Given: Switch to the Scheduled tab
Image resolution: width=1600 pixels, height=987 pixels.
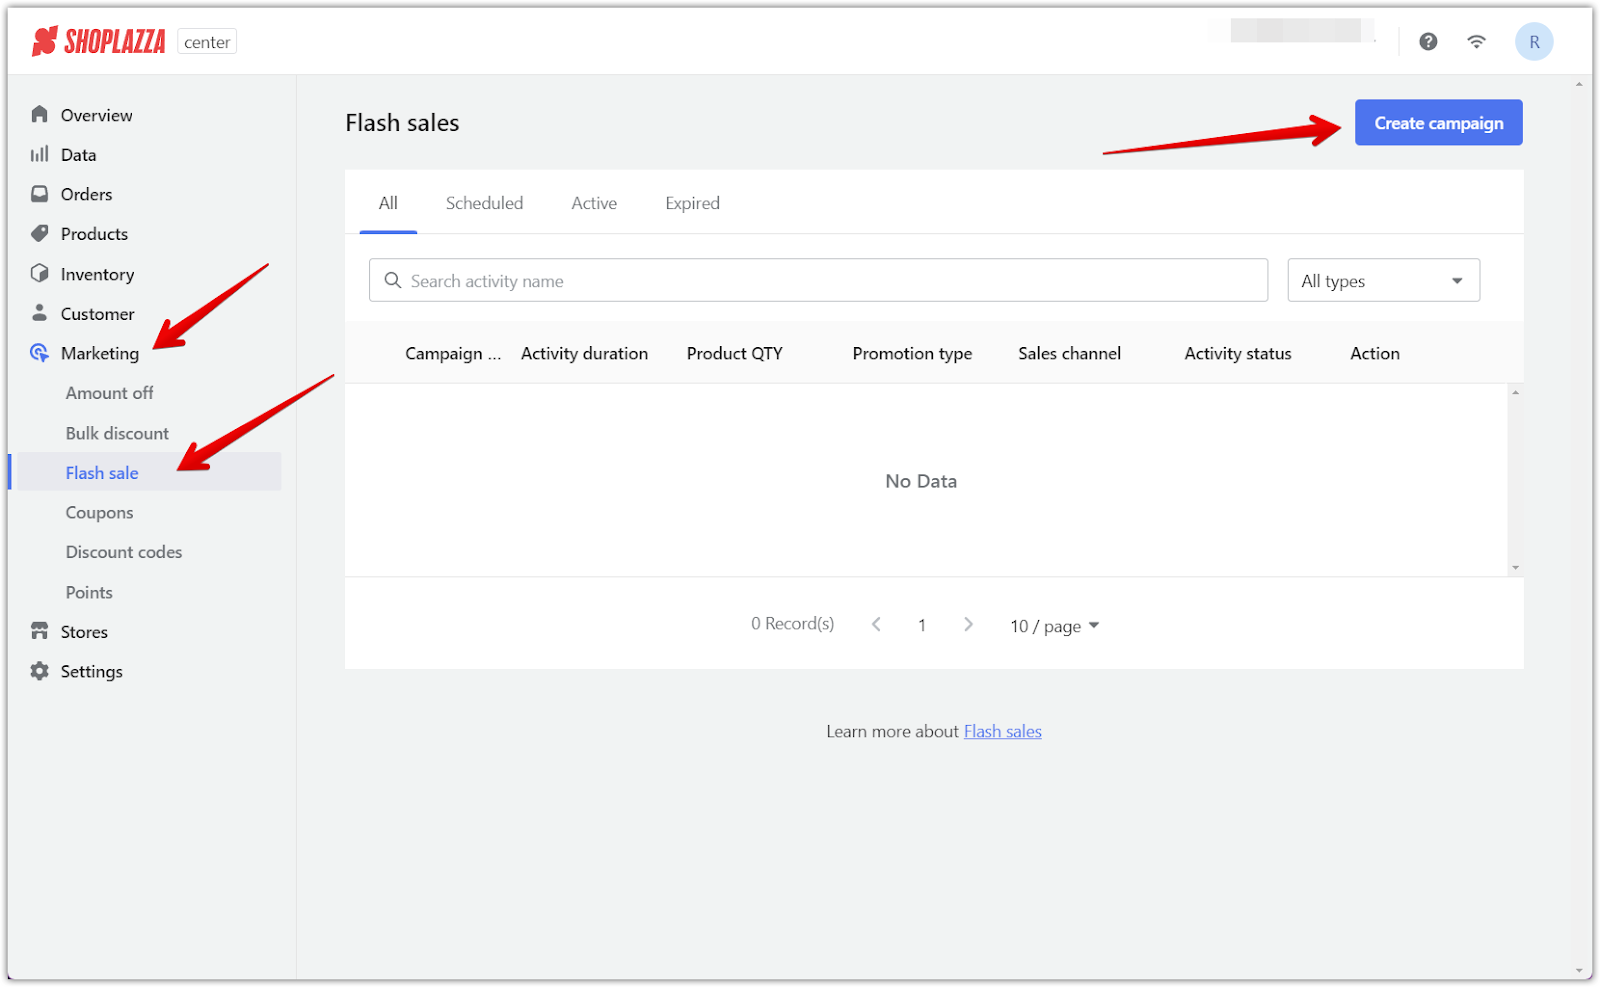Looking at the screenshot, I should point(484,202).
